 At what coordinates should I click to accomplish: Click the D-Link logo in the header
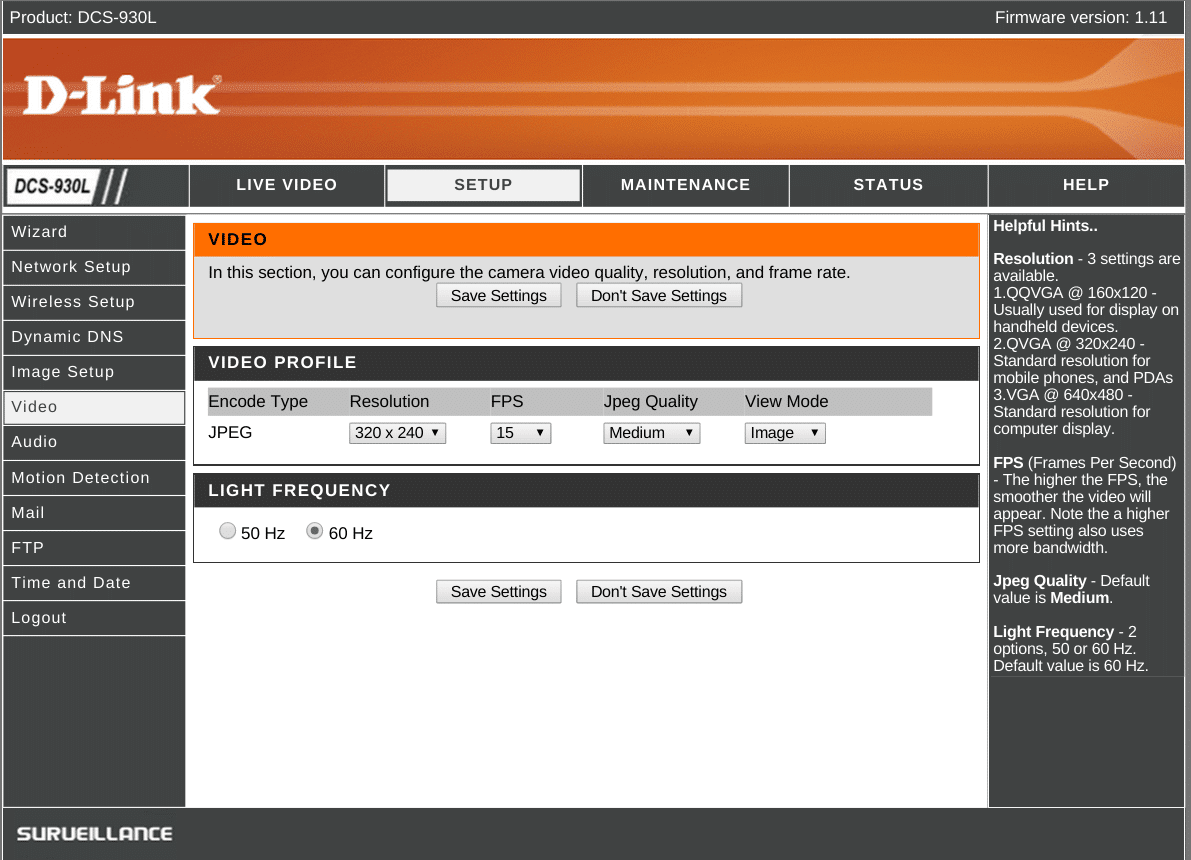120,96
